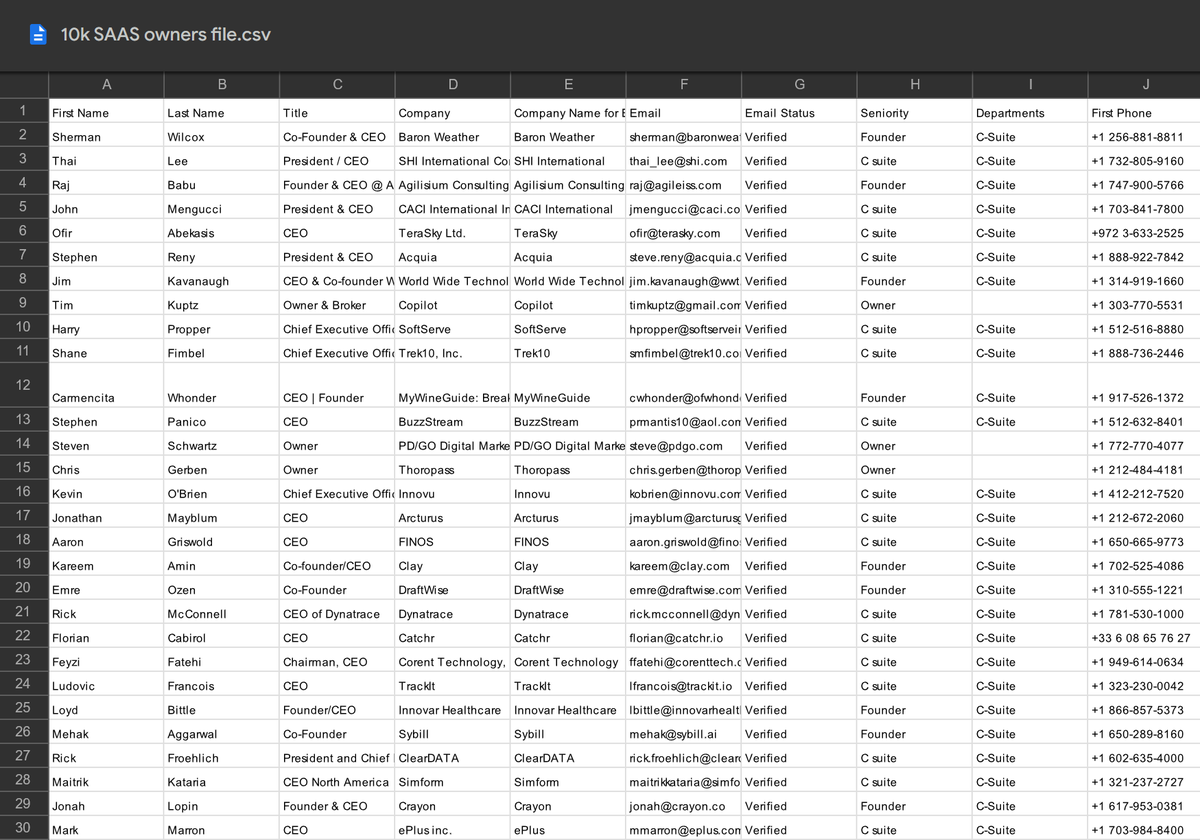Click the cell containing Froehlich
This screenshot has width=1200, height=840.
pyautogui.click(x=222, y=757)
